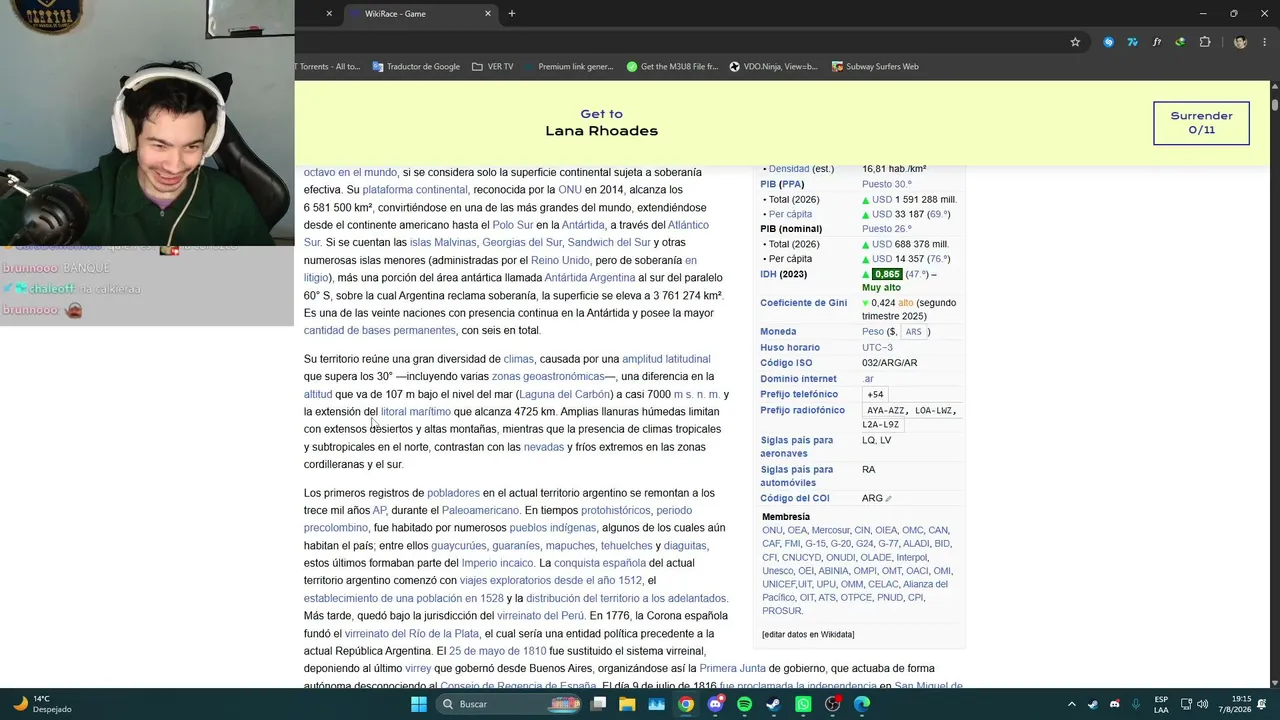This screenshot has height=720, width=1280.
Task: Open the Windows Start menu
Action: [x=419, y=704]
